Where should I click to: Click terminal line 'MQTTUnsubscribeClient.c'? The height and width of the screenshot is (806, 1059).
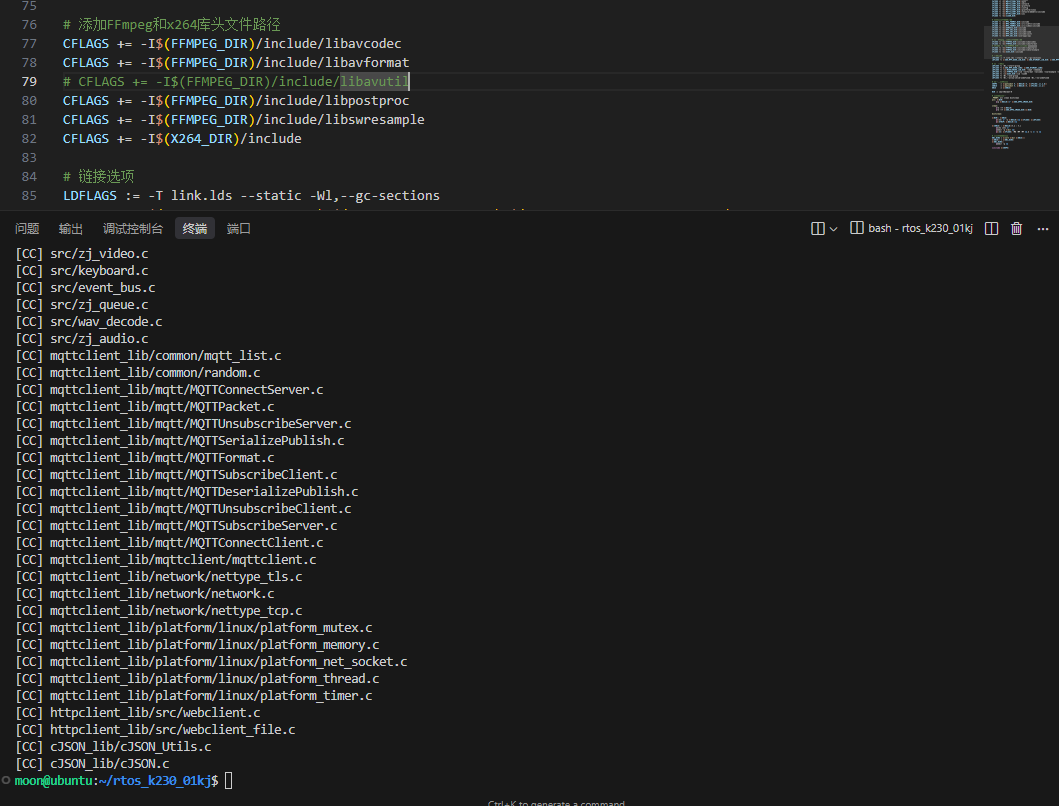click(183, 508)
